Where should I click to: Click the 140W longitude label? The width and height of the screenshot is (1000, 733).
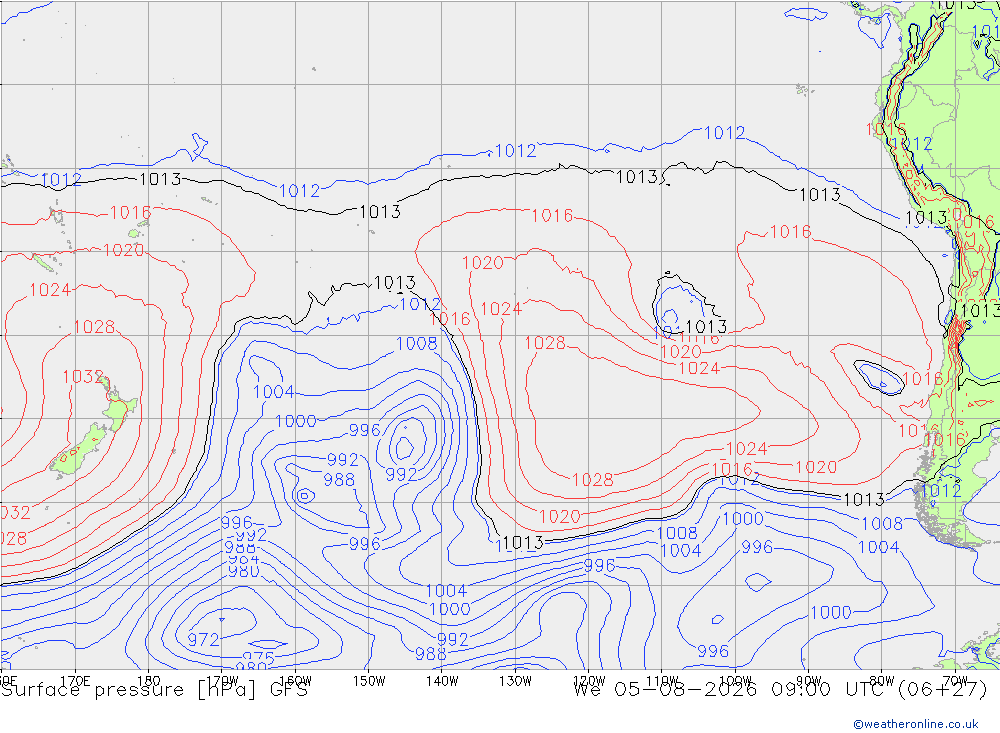tap(442, 681)
